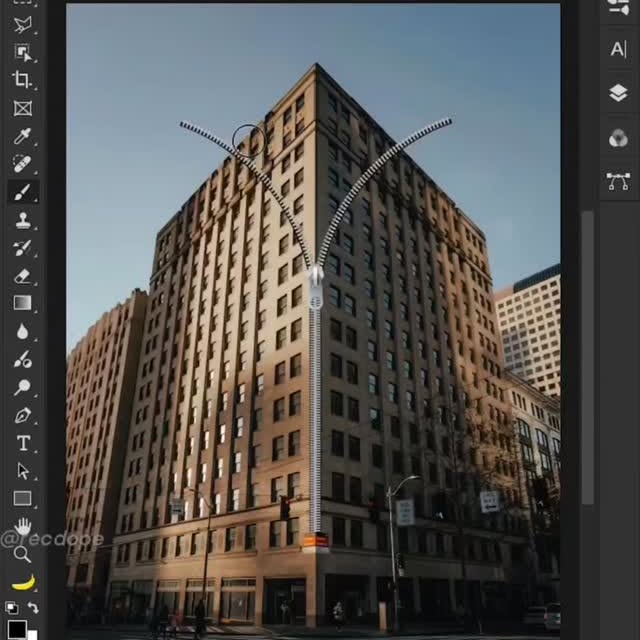Select the Rectangle shape tool

coord(22,498)
